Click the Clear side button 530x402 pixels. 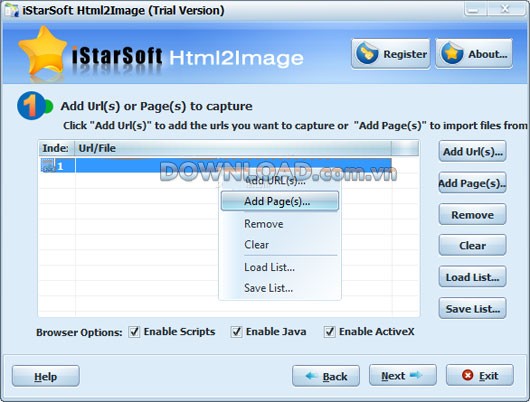point(472,245)
